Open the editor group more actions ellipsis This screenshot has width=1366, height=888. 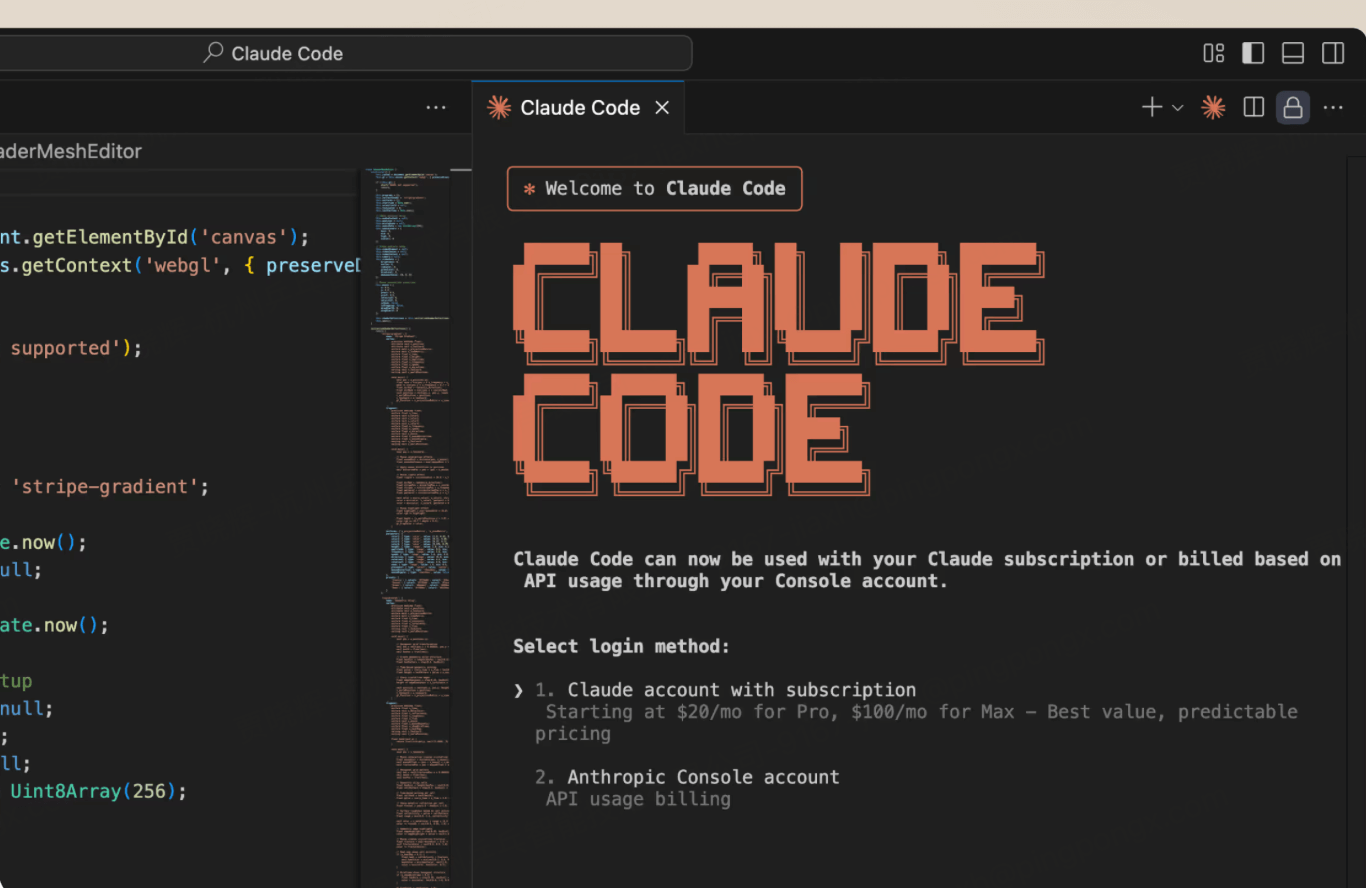(435, 107)
